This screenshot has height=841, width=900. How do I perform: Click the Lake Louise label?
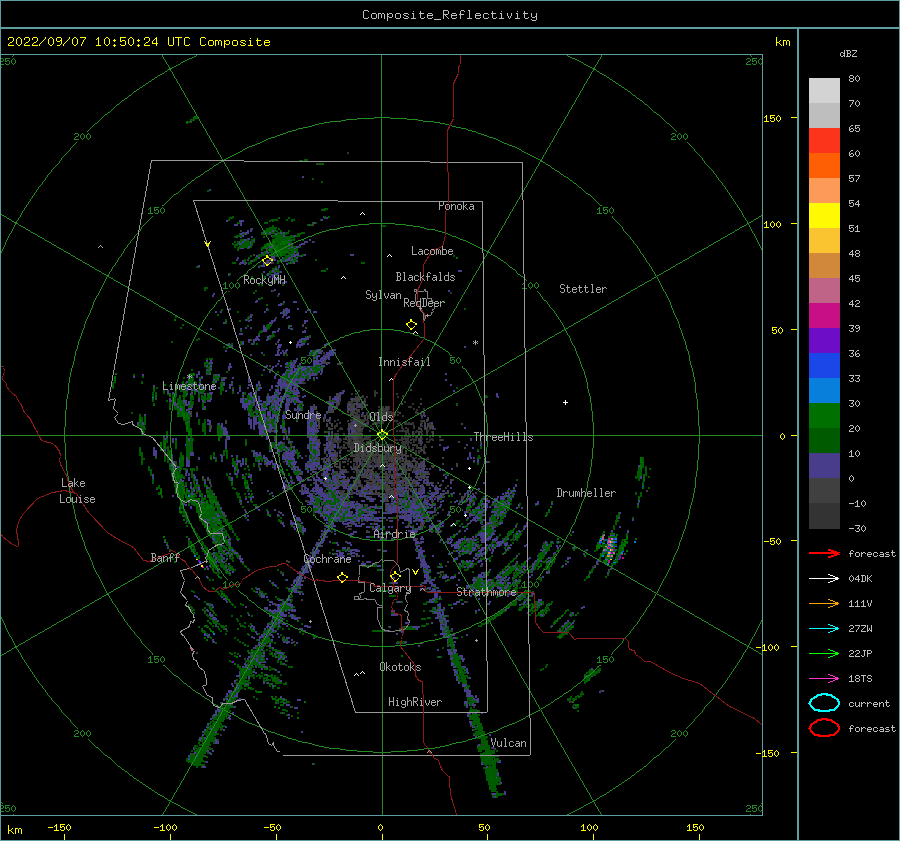(x=77, y=491)
